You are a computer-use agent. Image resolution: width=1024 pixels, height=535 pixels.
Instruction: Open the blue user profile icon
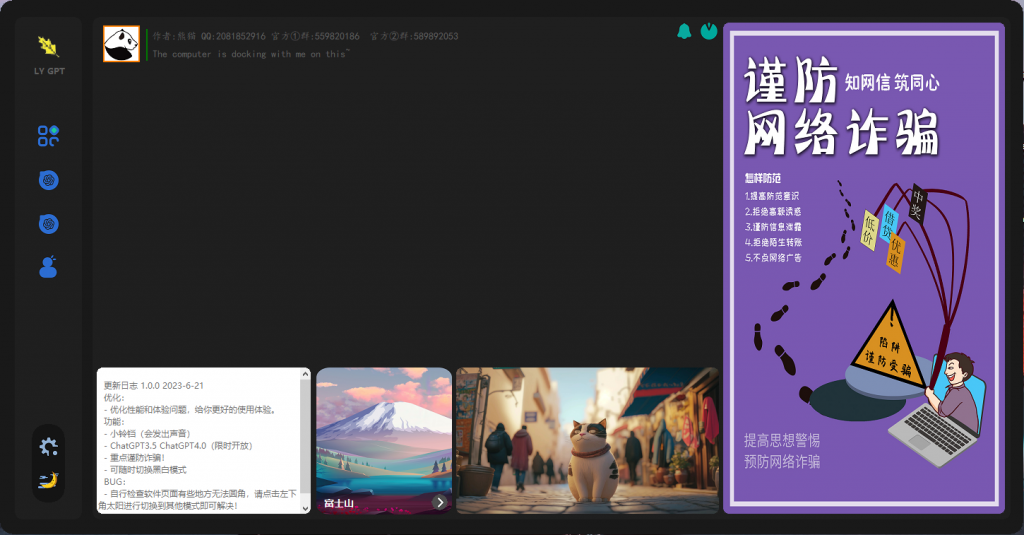pos(48,267)
